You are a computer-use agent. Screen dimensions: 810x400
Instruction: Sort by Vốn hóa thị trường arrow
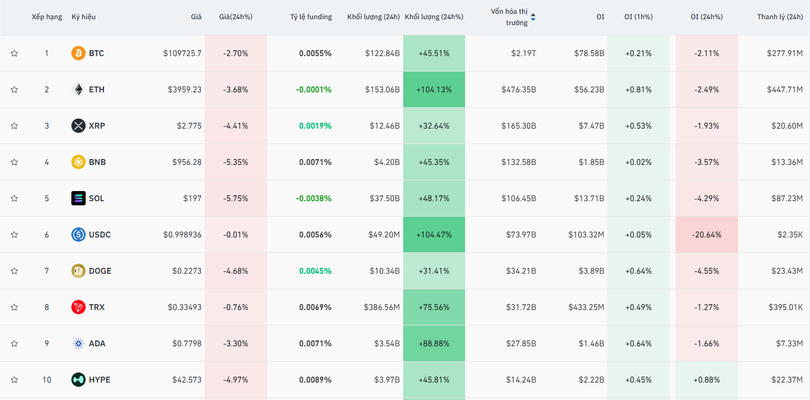533,17
